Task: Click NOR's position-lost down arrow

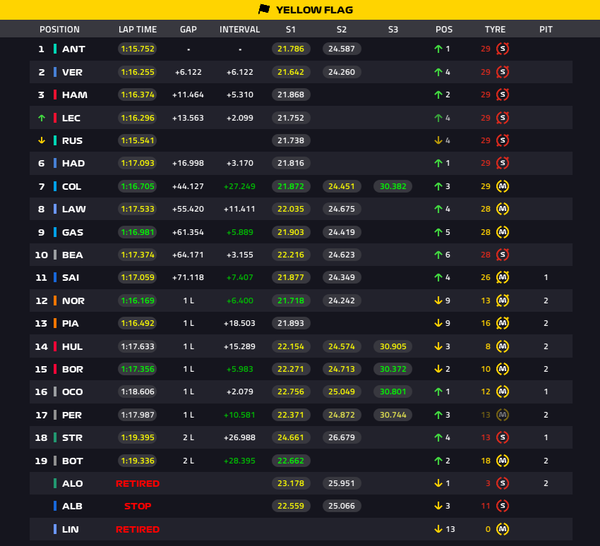Action: (439, 301)
